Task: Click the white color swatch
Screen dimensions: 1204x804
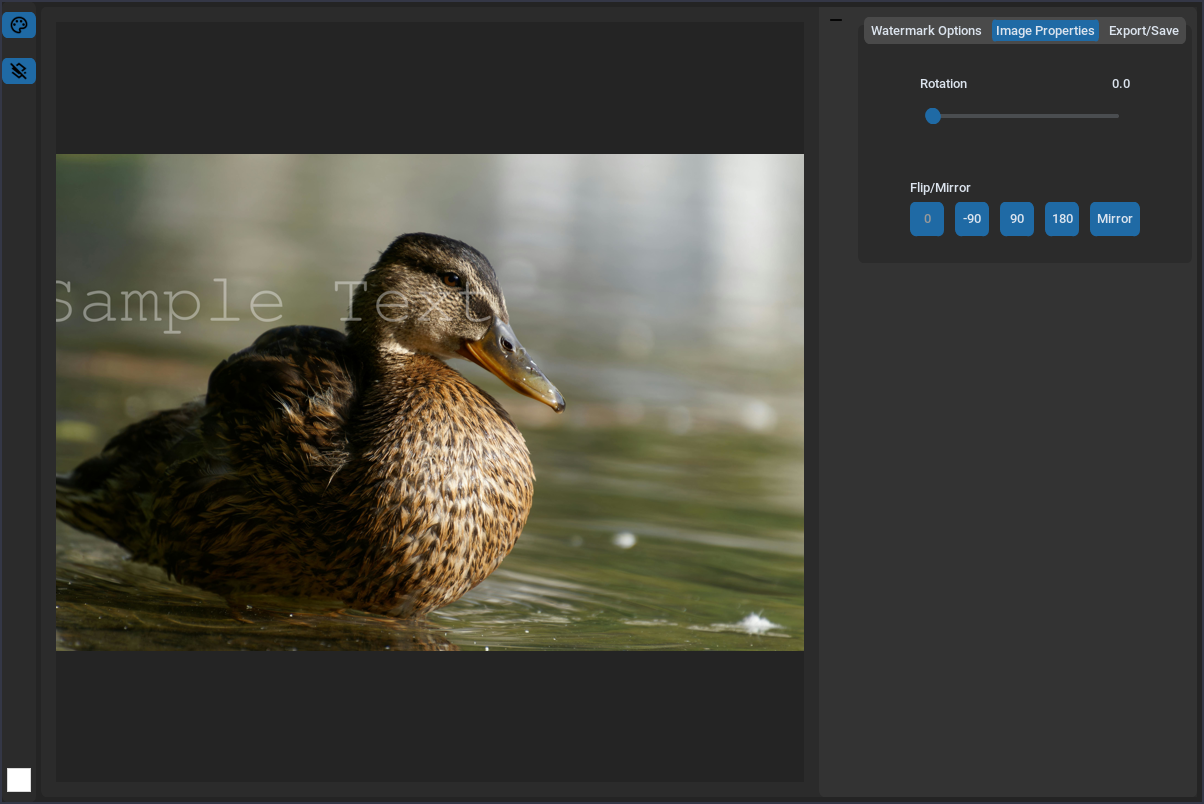Action: click(19, 780)
